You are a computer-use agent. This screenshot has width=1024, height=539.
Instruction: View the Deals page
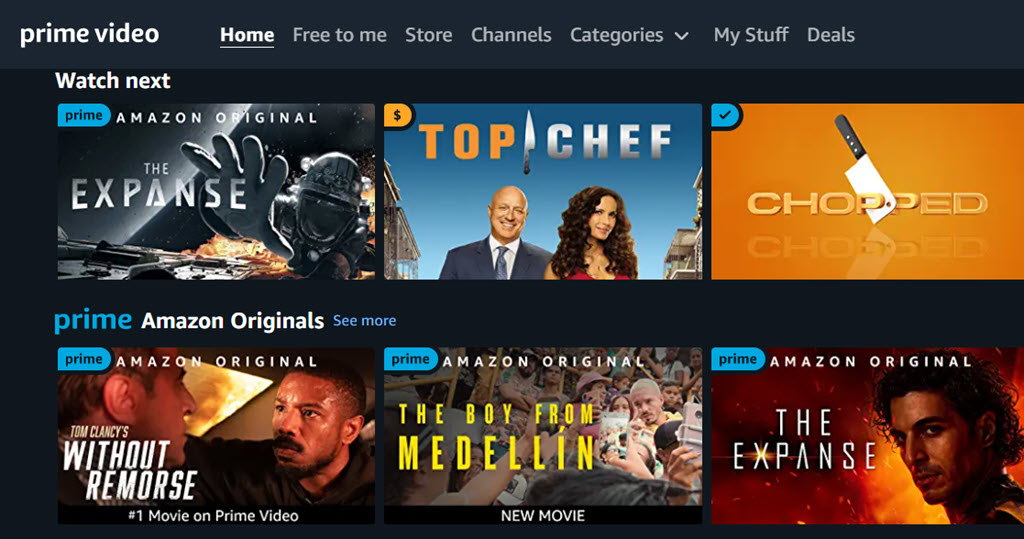831,35
